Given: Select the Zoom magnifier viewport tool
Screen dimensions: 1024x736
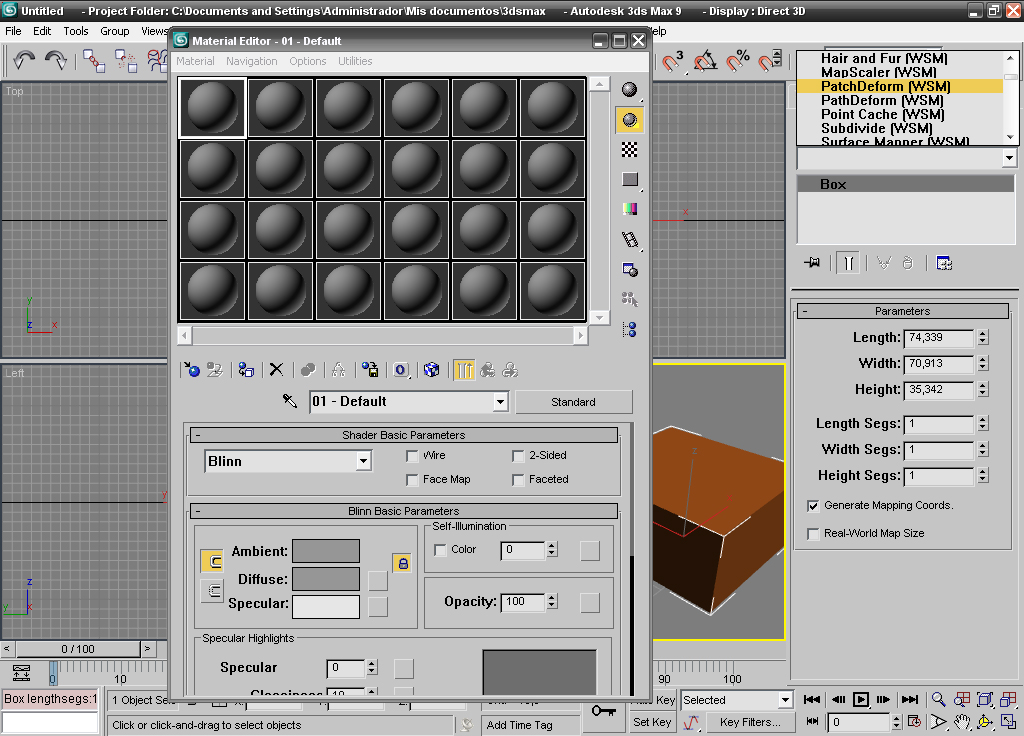Looking at the screenshot, I should click(x=938, y=699).
